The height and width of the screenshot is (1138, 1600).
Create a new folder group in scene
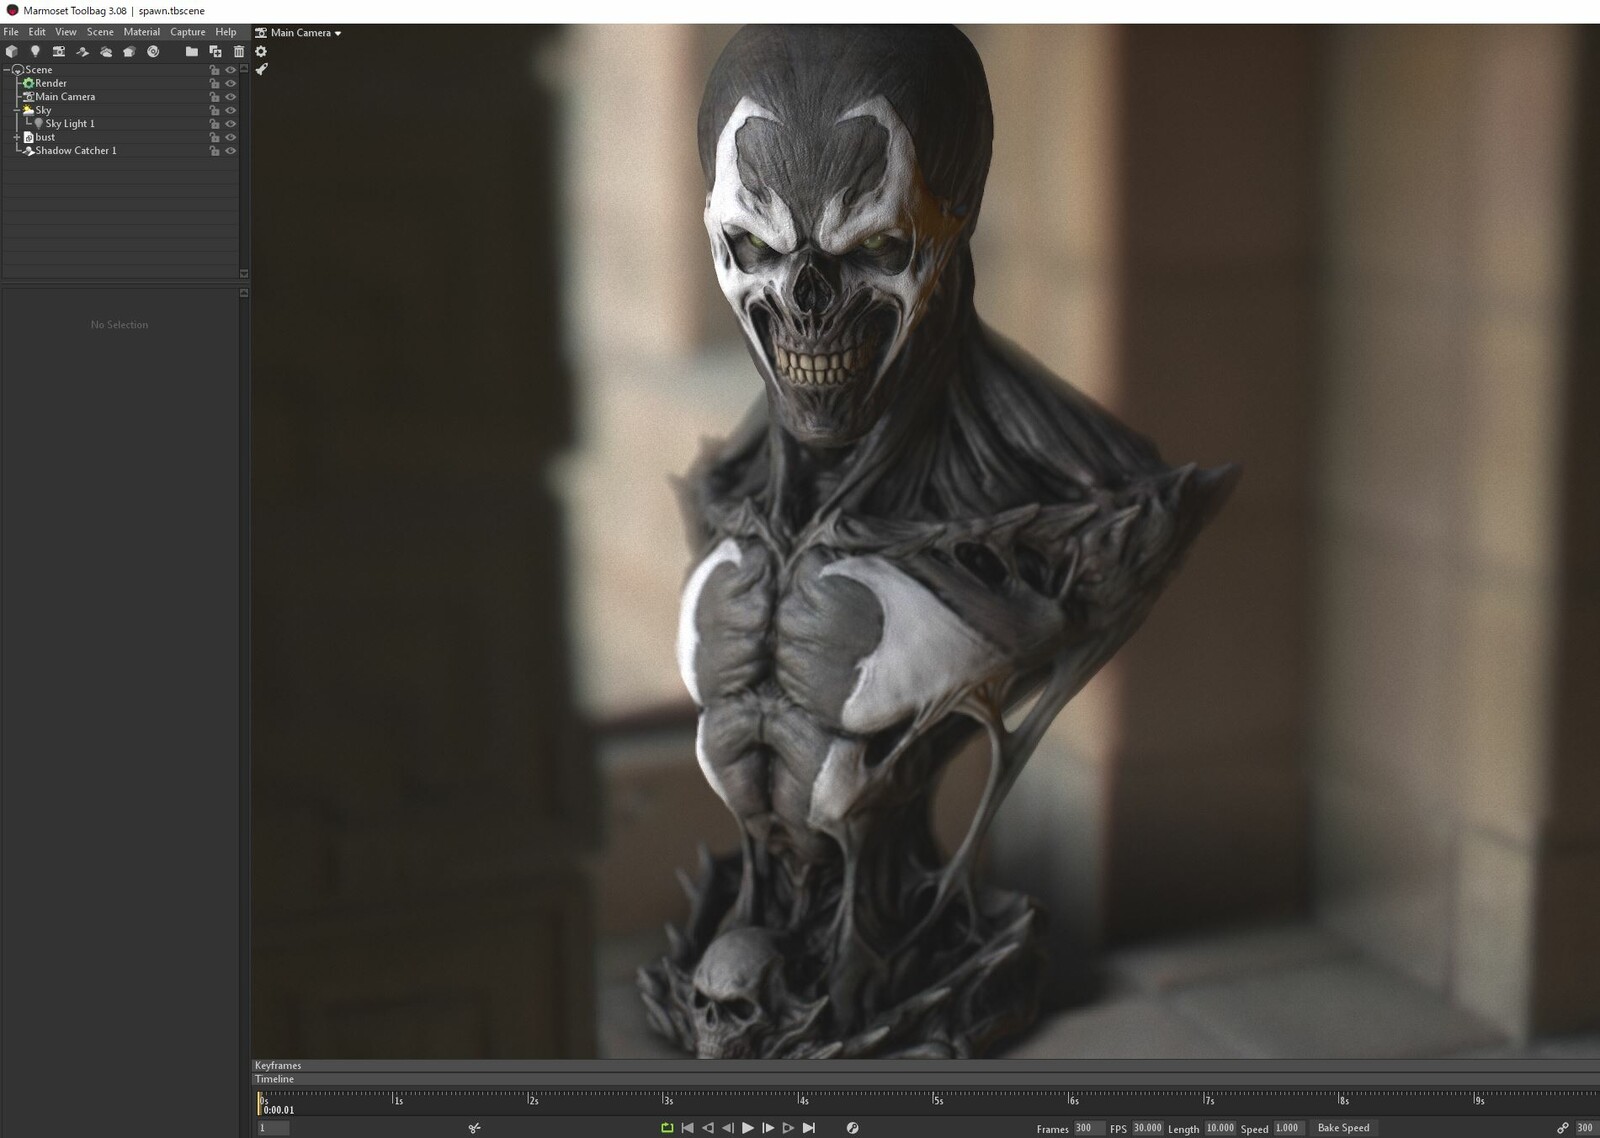[191, 51]
